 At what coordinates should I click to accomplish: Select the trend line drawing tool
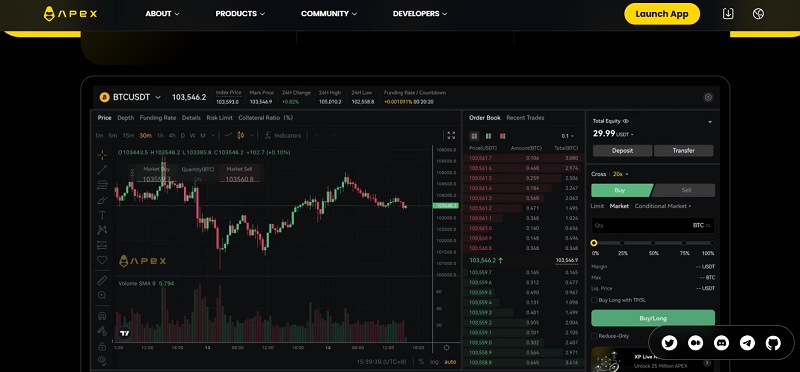tap(102, 170)
